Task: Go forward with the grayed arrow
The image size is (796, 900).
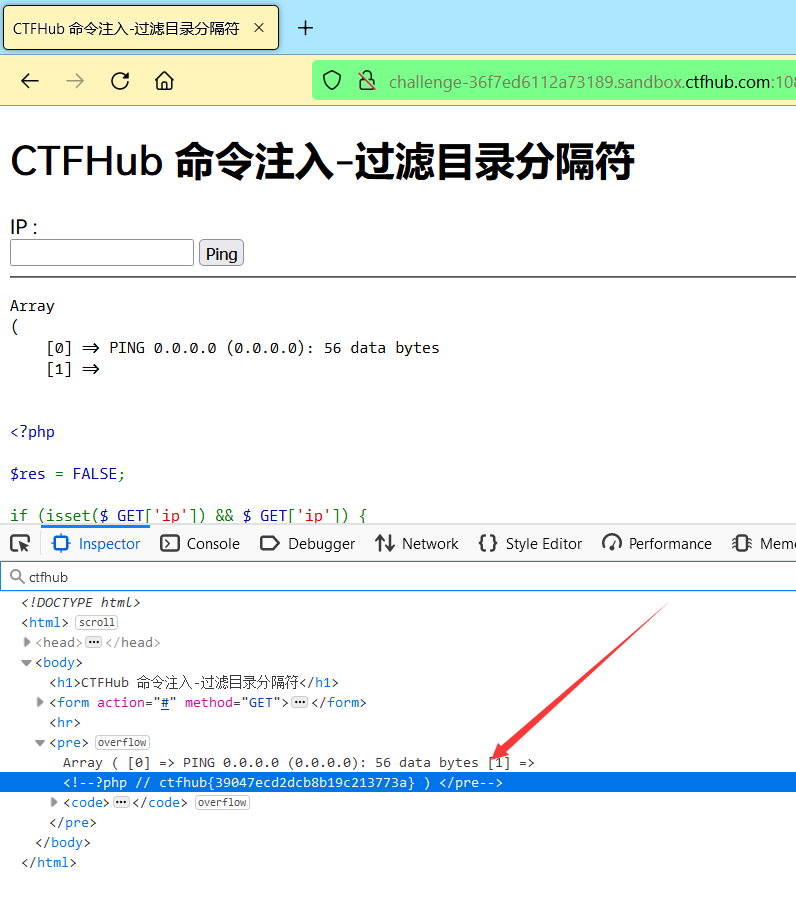Action: coord(75,81)
